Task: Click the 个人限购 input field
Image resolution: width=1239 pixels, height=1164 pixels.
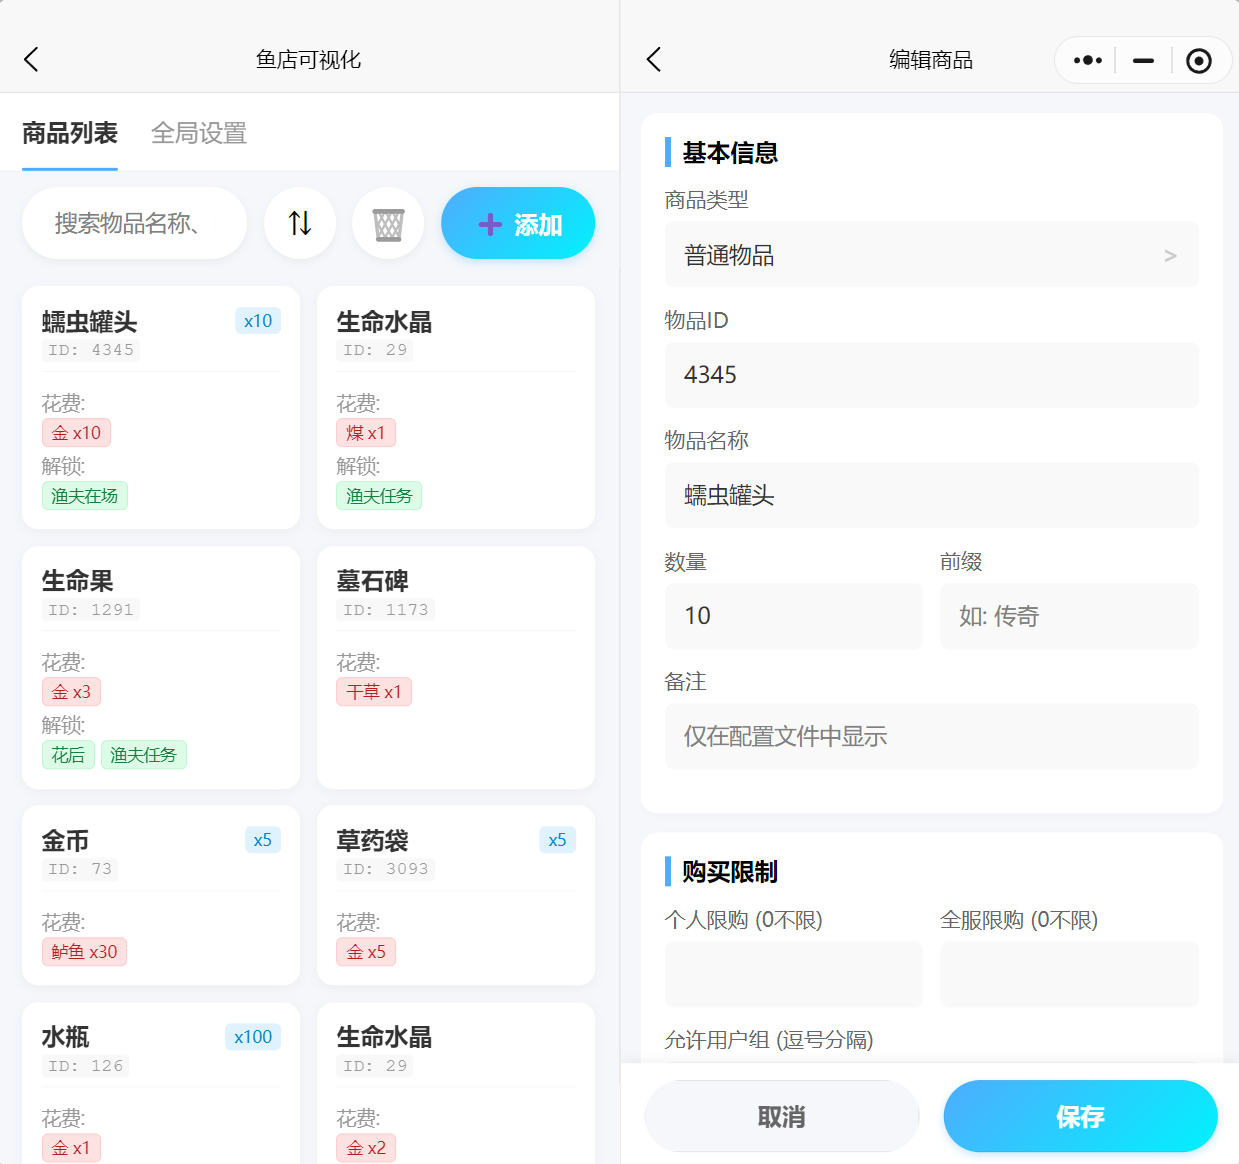Action: tap(793, 974)
